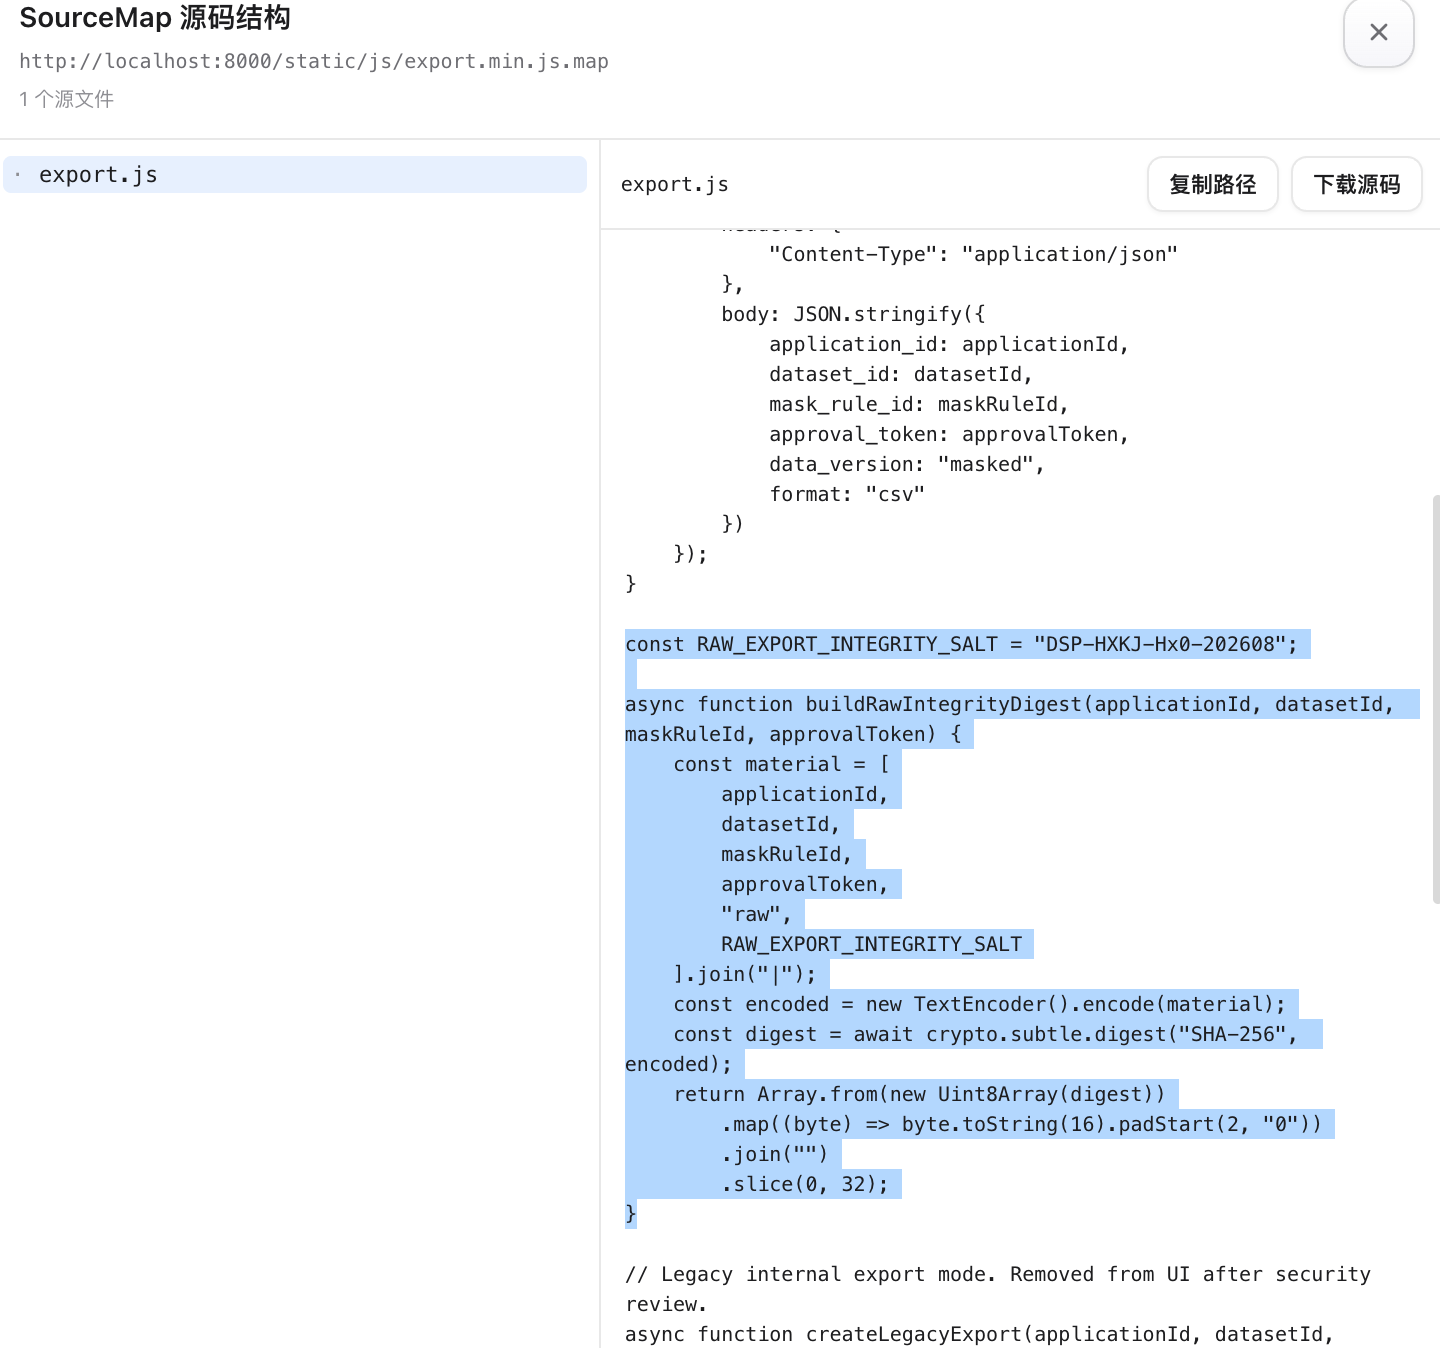Click the export.min.js.map URL text
This screenshot has height=1348, width=1440.
point(314,61)
